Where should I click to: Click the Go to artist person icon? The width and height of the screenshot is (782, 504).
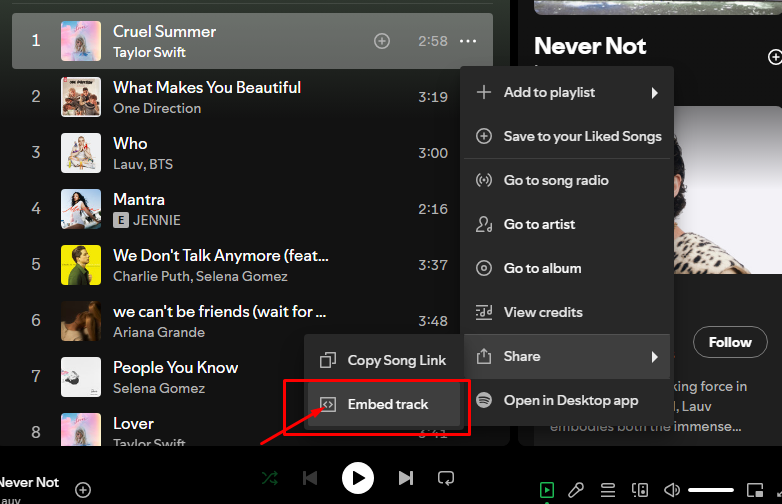coord(484,224)
